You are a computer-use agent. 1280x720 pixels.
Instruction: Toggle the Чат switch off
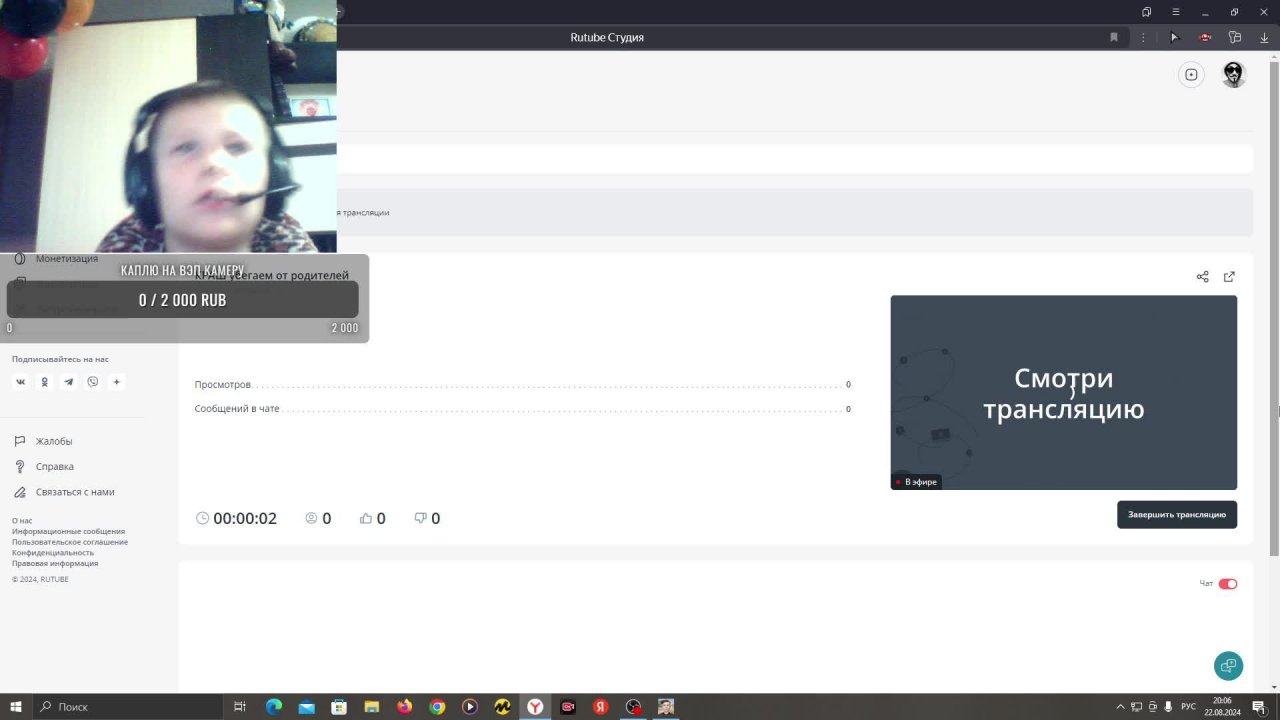click(x=1228, y=584)
